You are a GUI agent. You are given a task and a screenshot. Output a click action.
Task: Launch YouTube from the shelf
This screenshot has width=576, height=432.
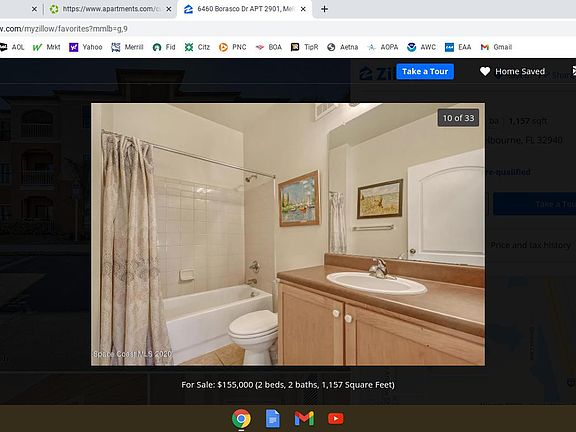click(x=335, y=418)
